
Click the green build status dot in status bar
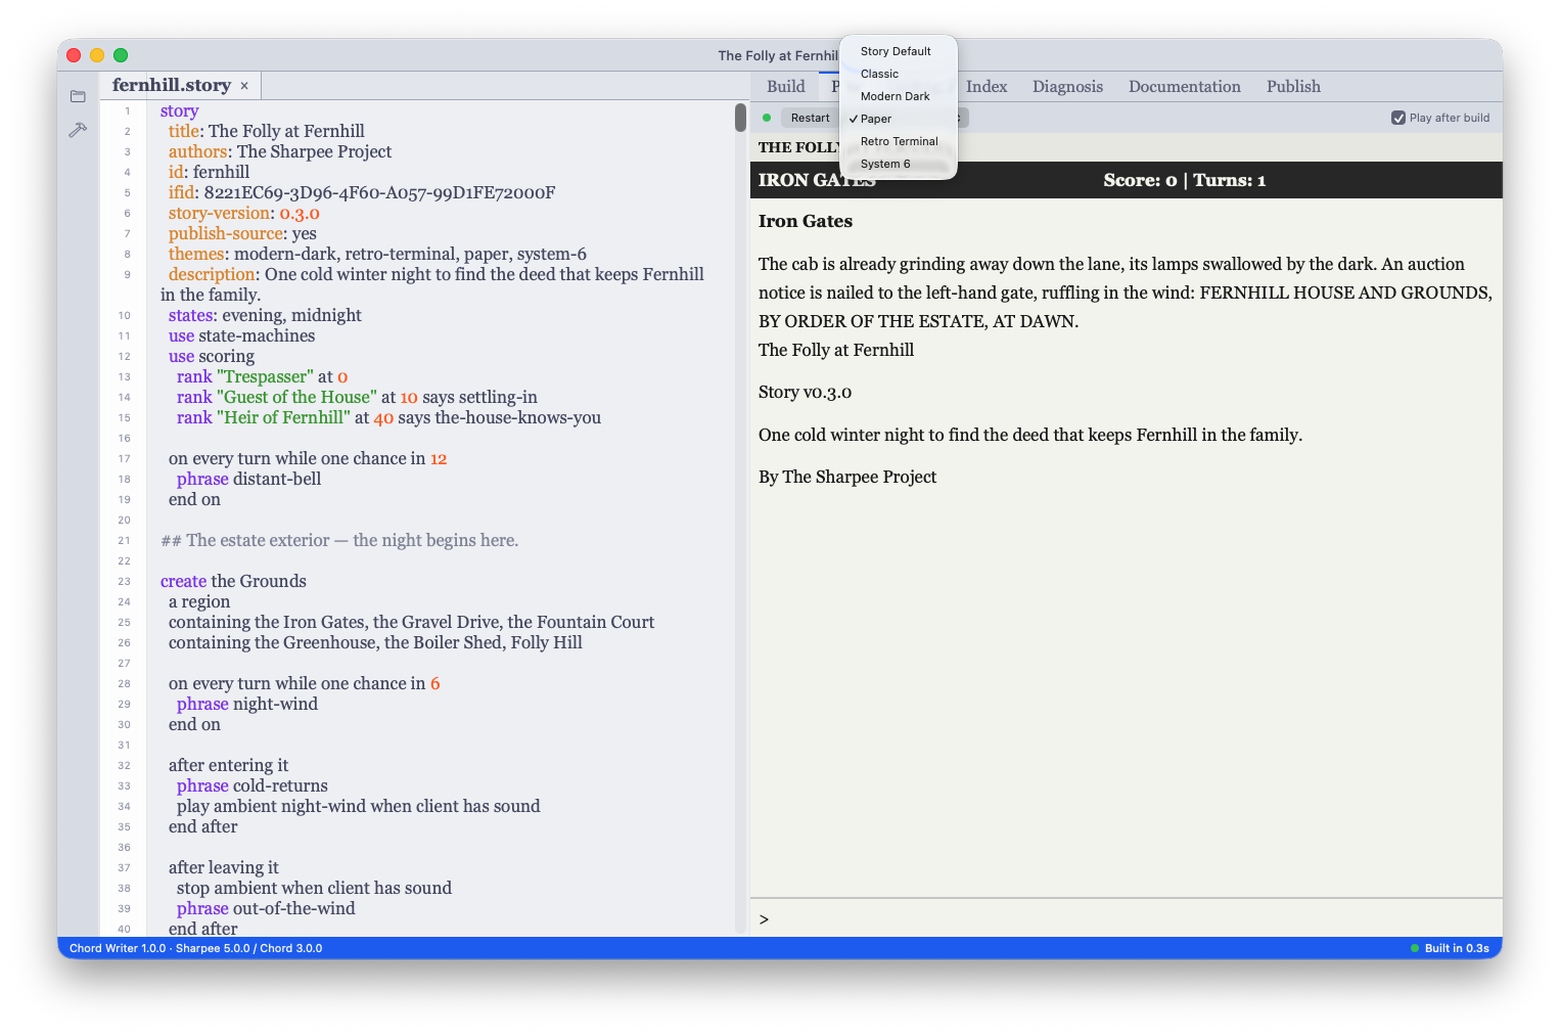(1415, 948)
